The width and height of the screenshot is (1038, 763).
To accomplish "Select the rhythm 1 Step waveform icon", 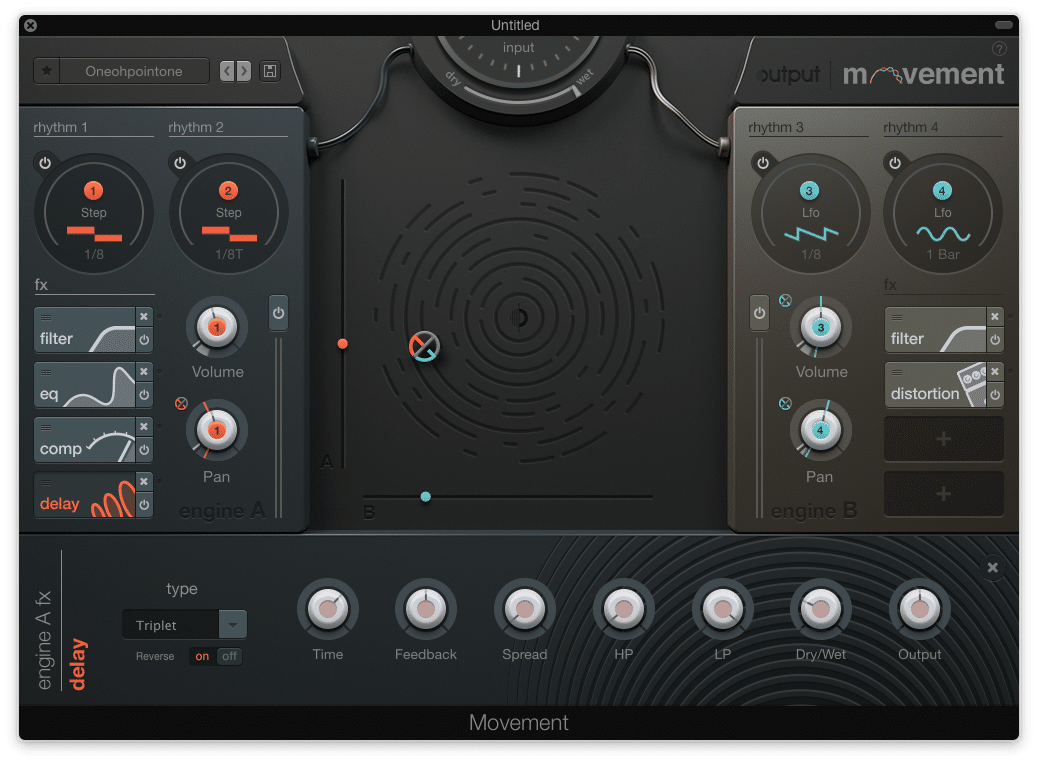I will coord(94,234).
